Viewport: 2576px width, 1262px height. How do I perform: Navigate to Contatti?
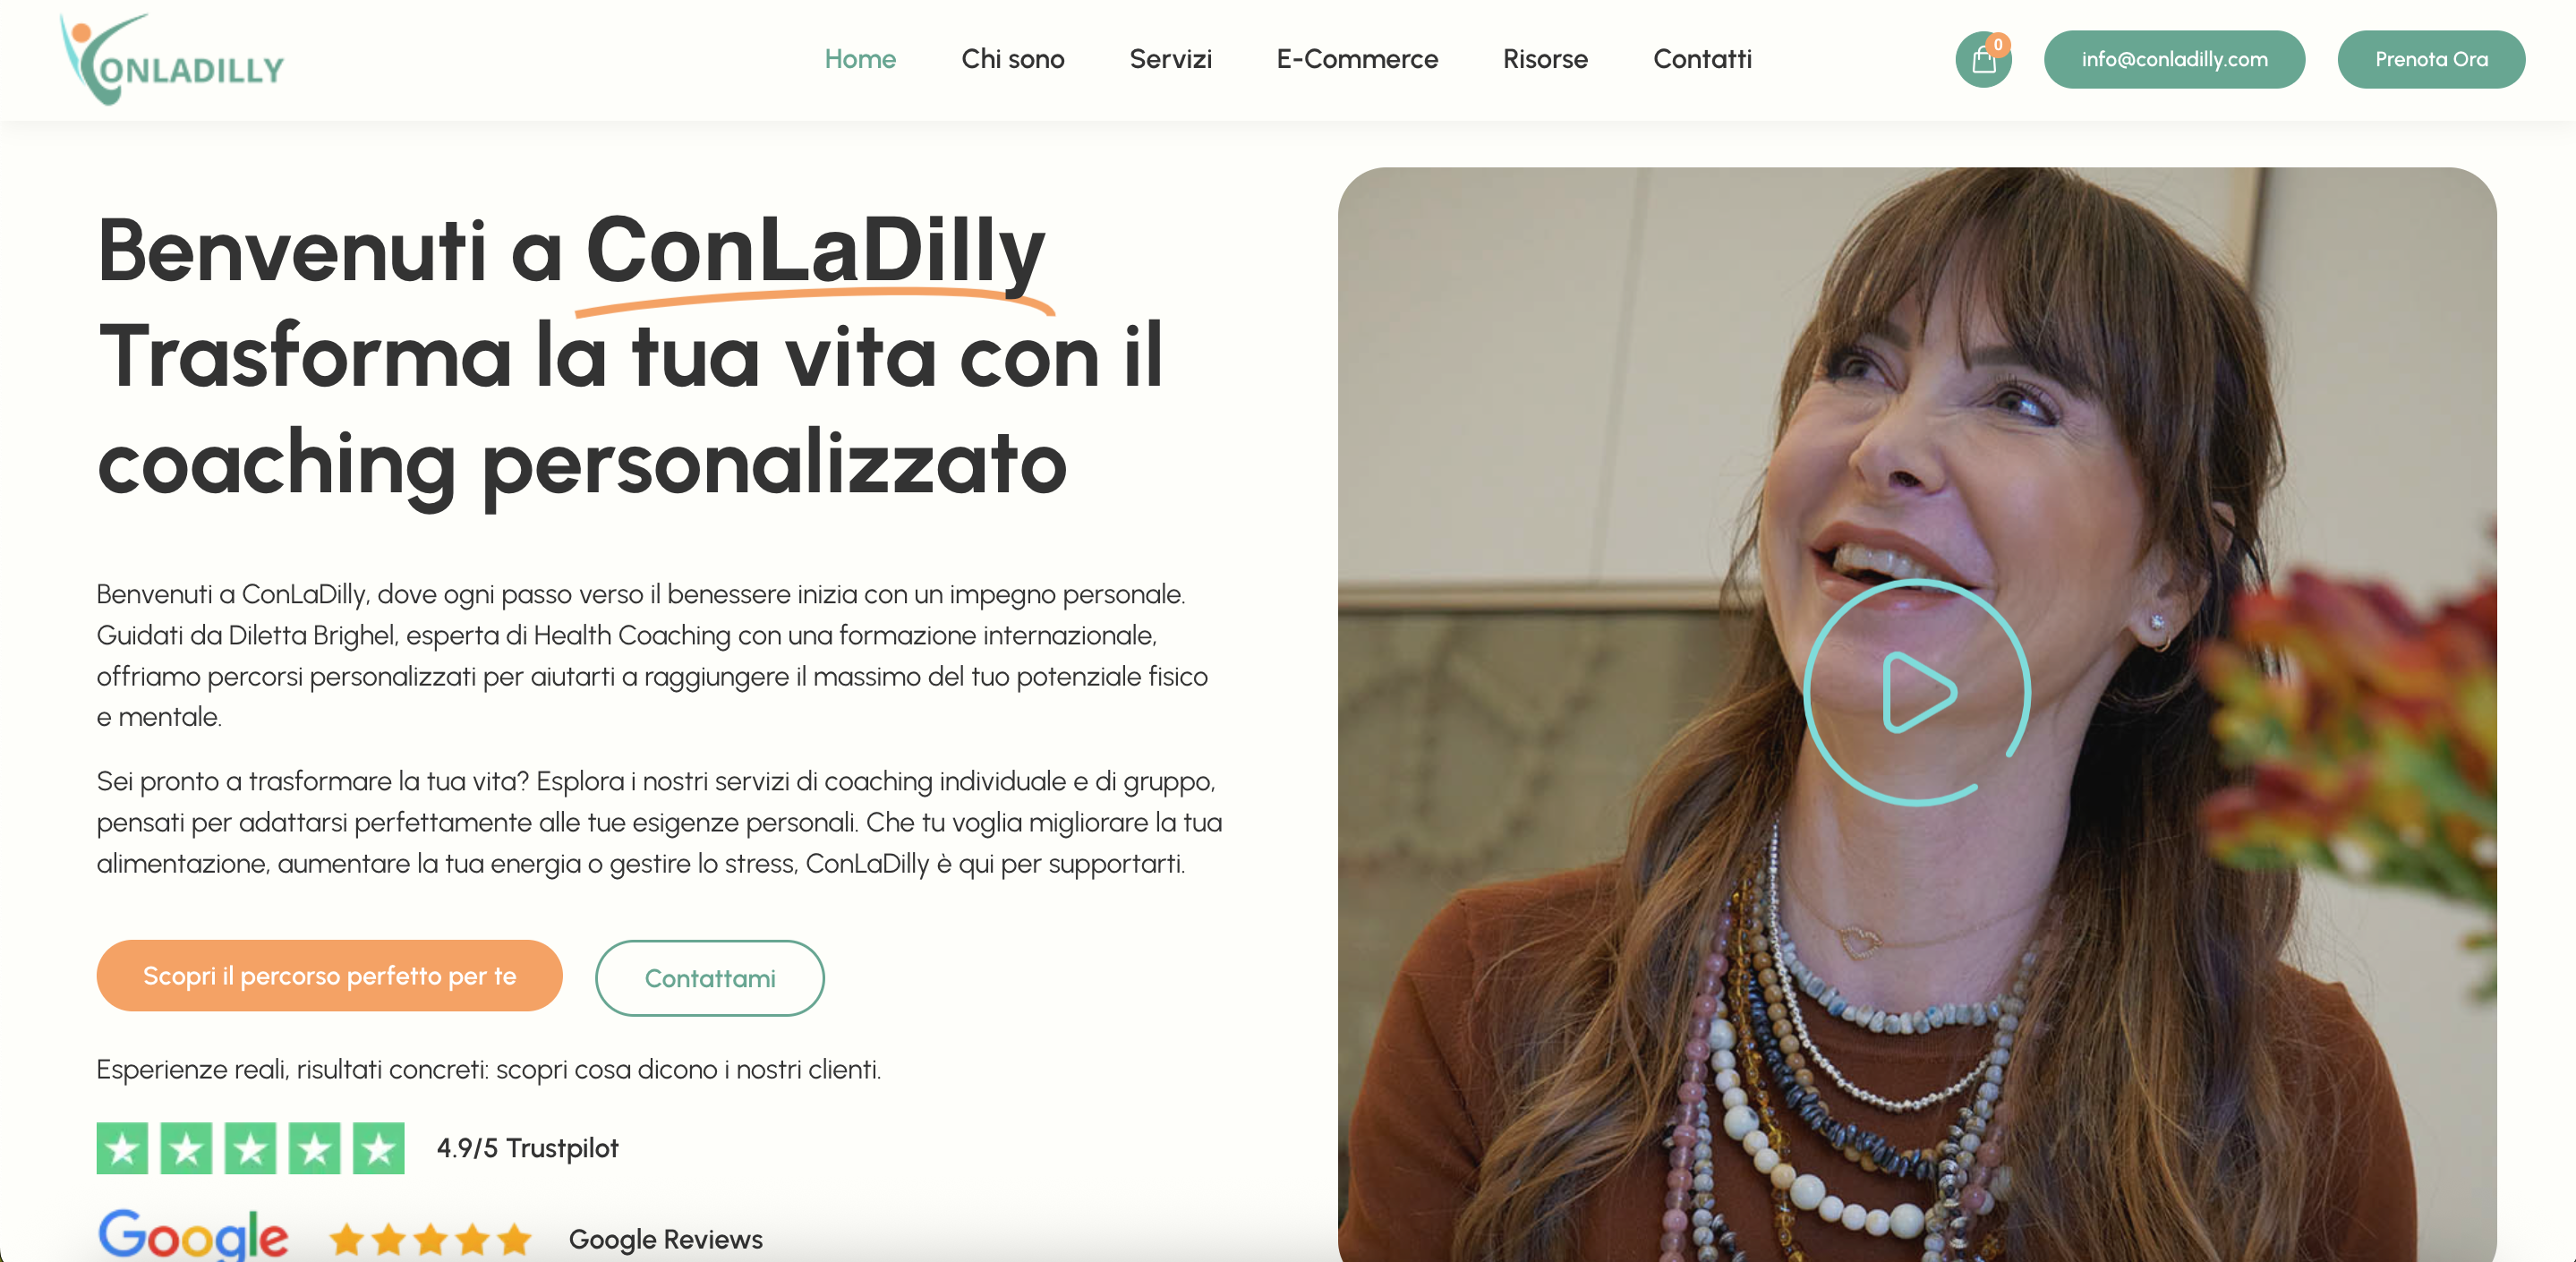(x=1702, y=59)
